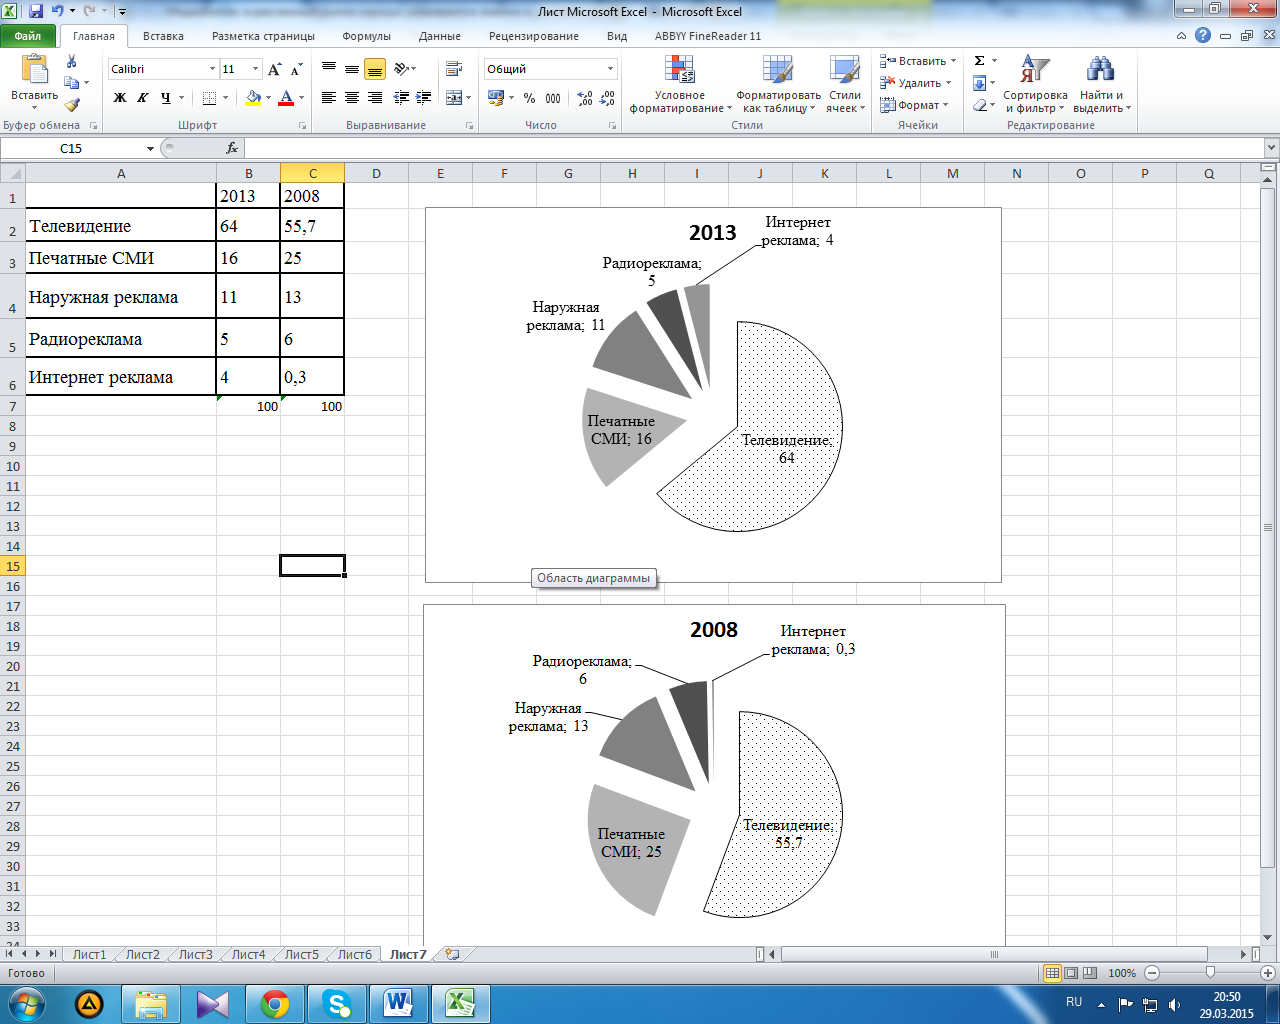This screenshot has width=1280, height=1024.
Task: Open Microsoft Excel Help
Action: coord(1203,35)
